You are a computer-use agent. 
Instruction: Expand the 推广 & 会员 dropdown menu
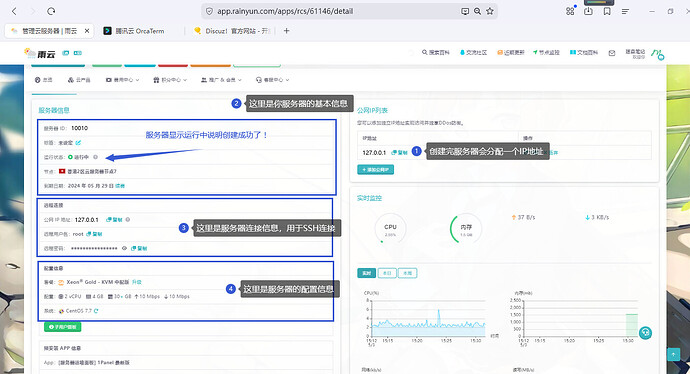[221, 80]
